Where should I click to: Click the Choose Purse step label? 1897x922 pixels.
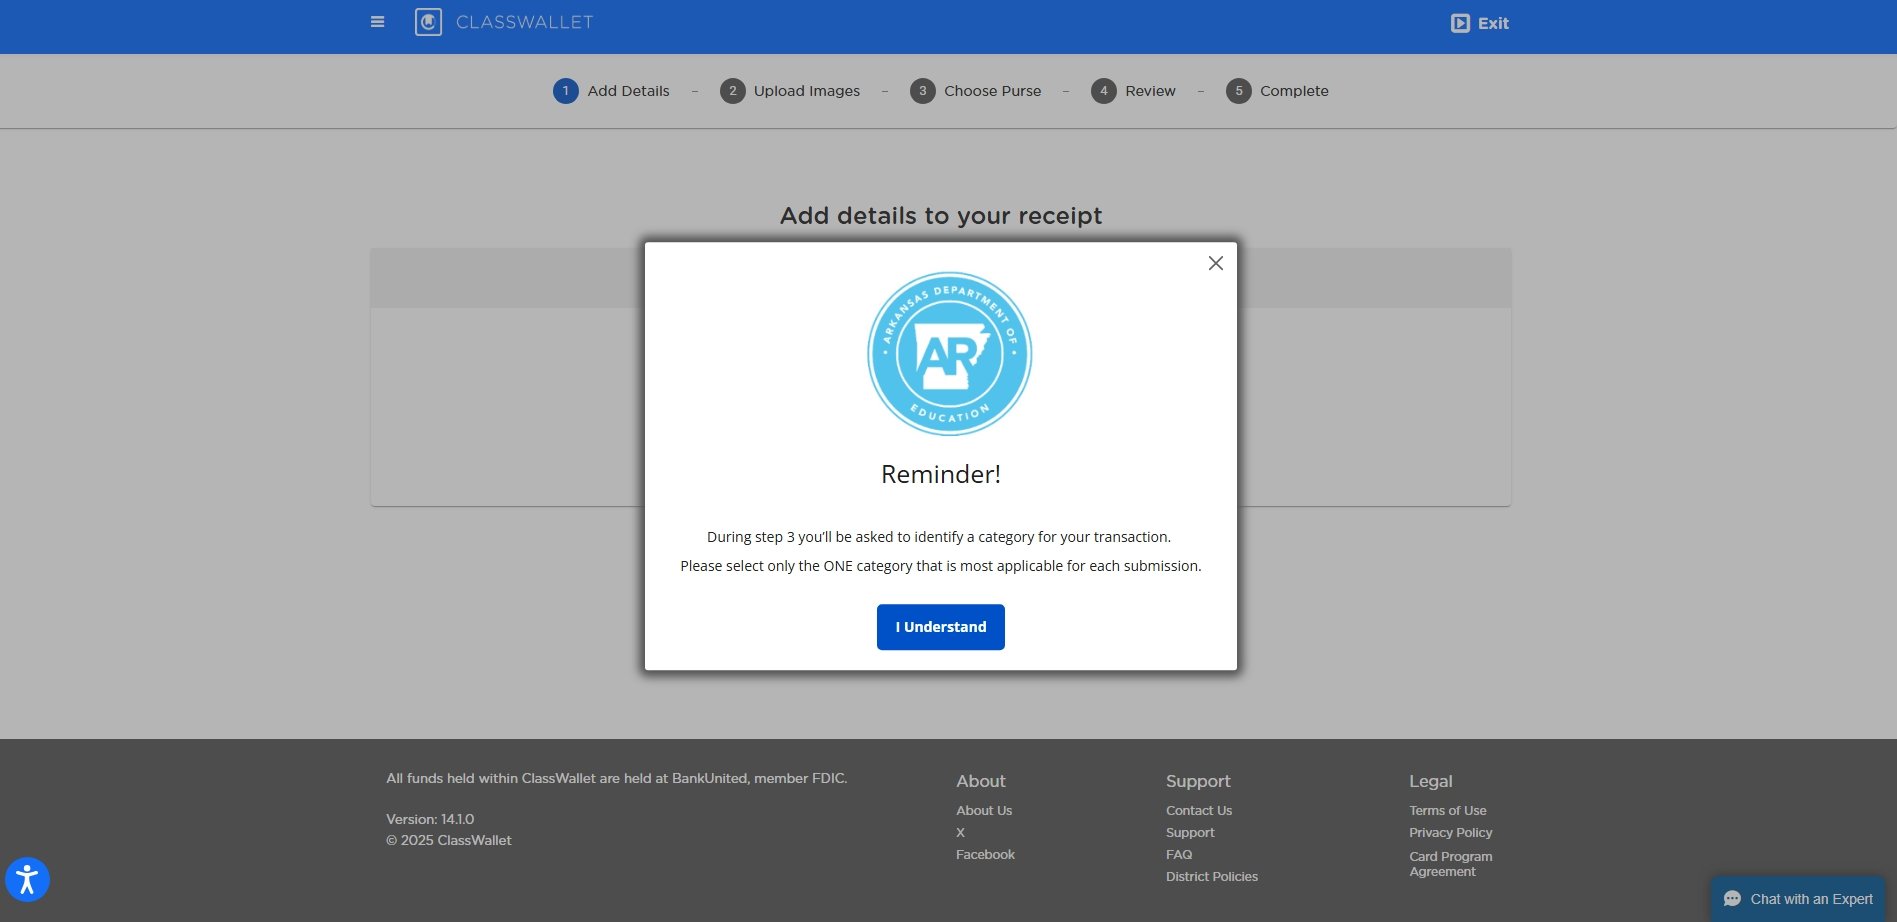(992, 91)
